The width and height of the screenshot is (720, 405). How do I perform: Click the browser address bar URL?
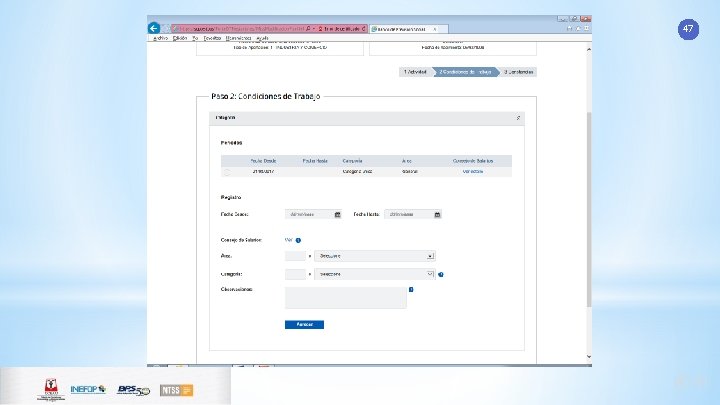pos(238,28)
